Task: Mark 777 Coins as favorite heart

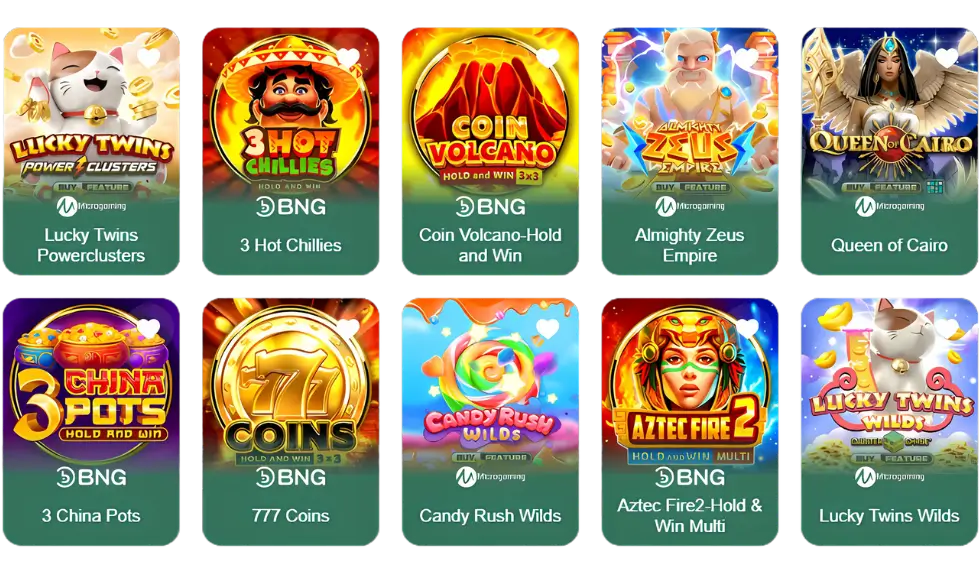Action: pyautogui.click(x=348, y=328)
